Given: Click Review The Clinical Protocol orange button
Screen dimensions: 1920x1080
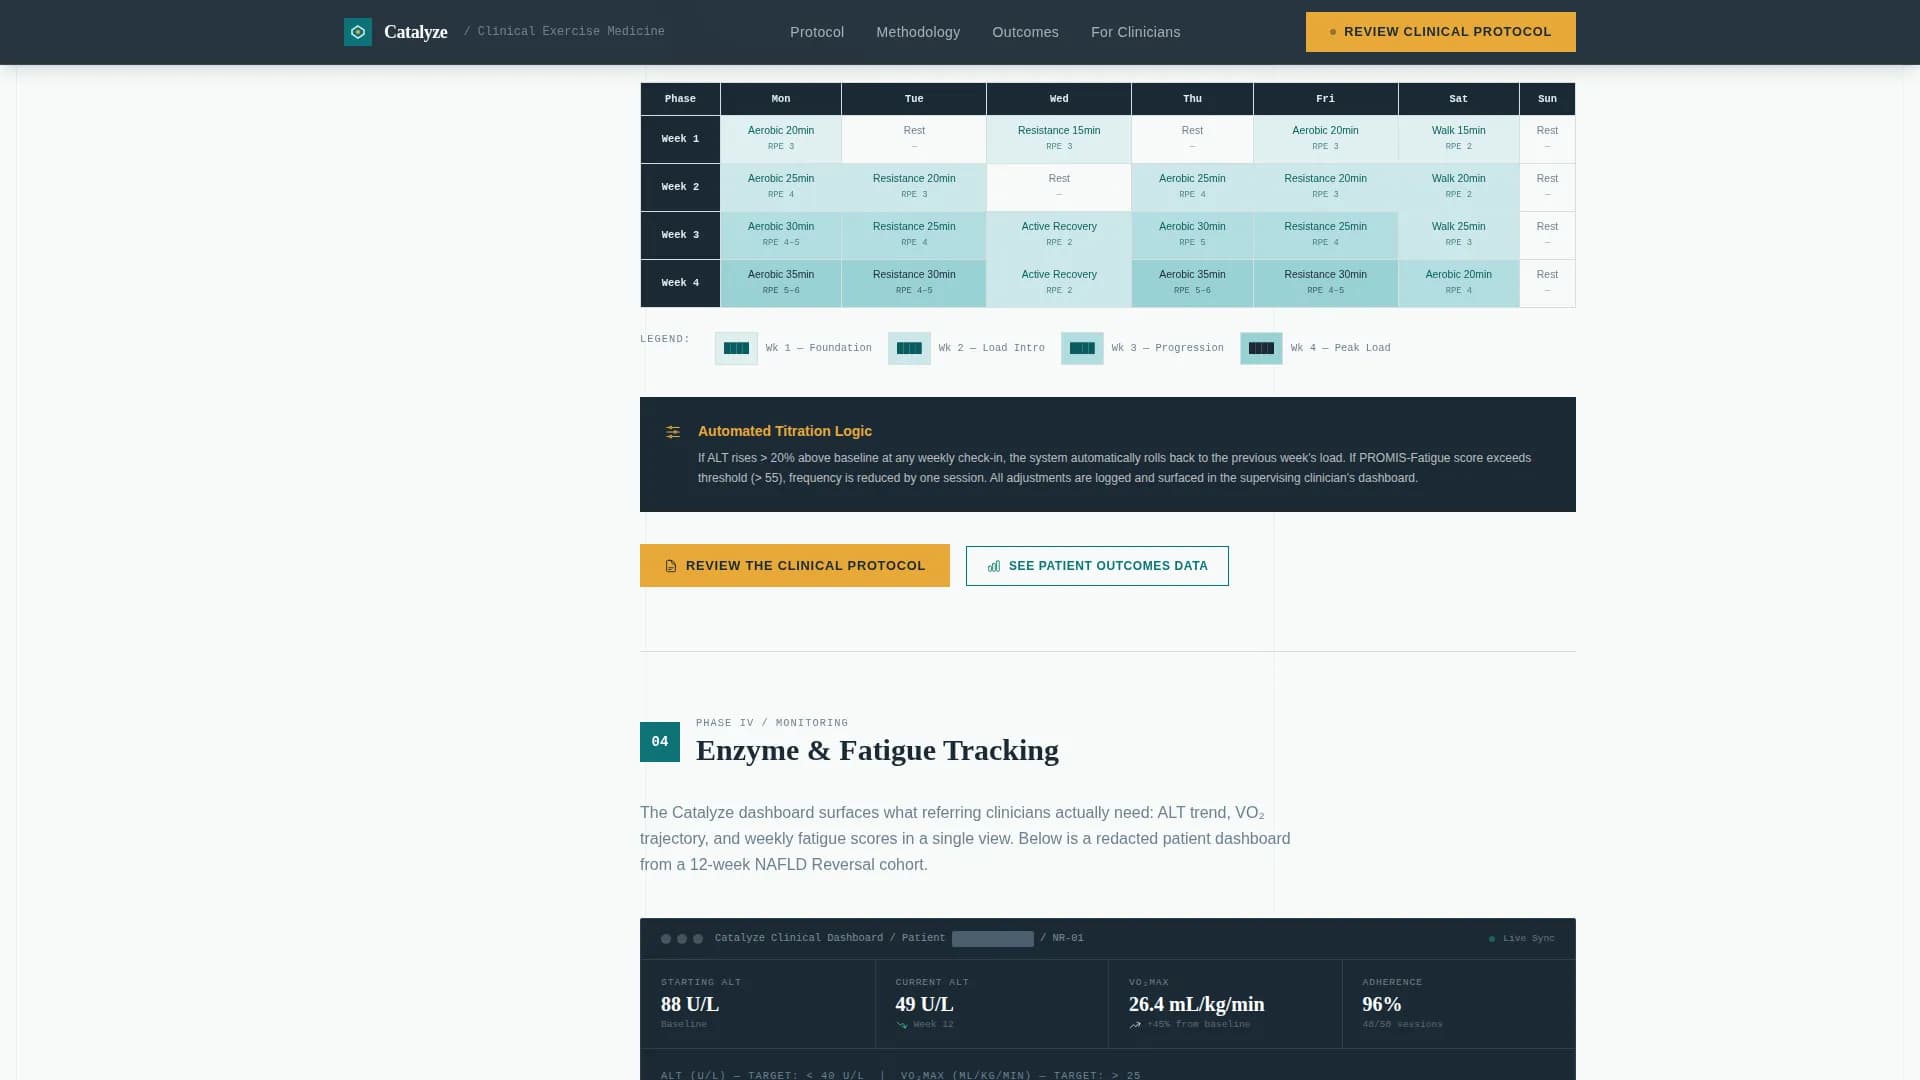Looking at the screenshot, I should [x=795, y=566].
